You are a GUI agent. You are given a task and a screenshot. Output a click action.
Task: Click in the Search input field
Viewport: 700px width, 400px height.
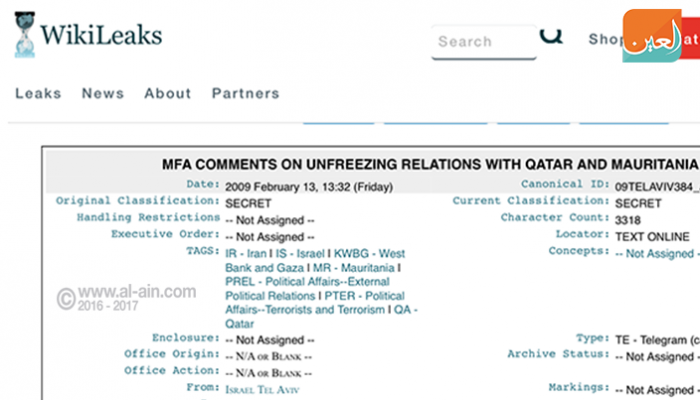tap(482, 42)
